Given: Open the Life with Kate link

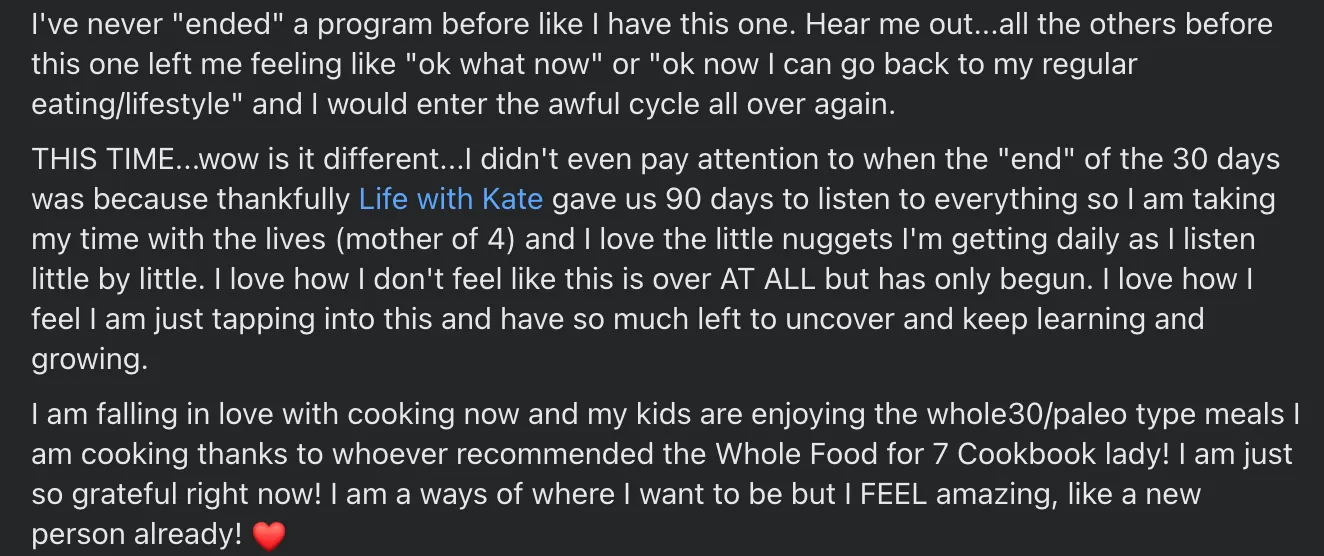Looking at the screenshot, I should tap(450, 199).
